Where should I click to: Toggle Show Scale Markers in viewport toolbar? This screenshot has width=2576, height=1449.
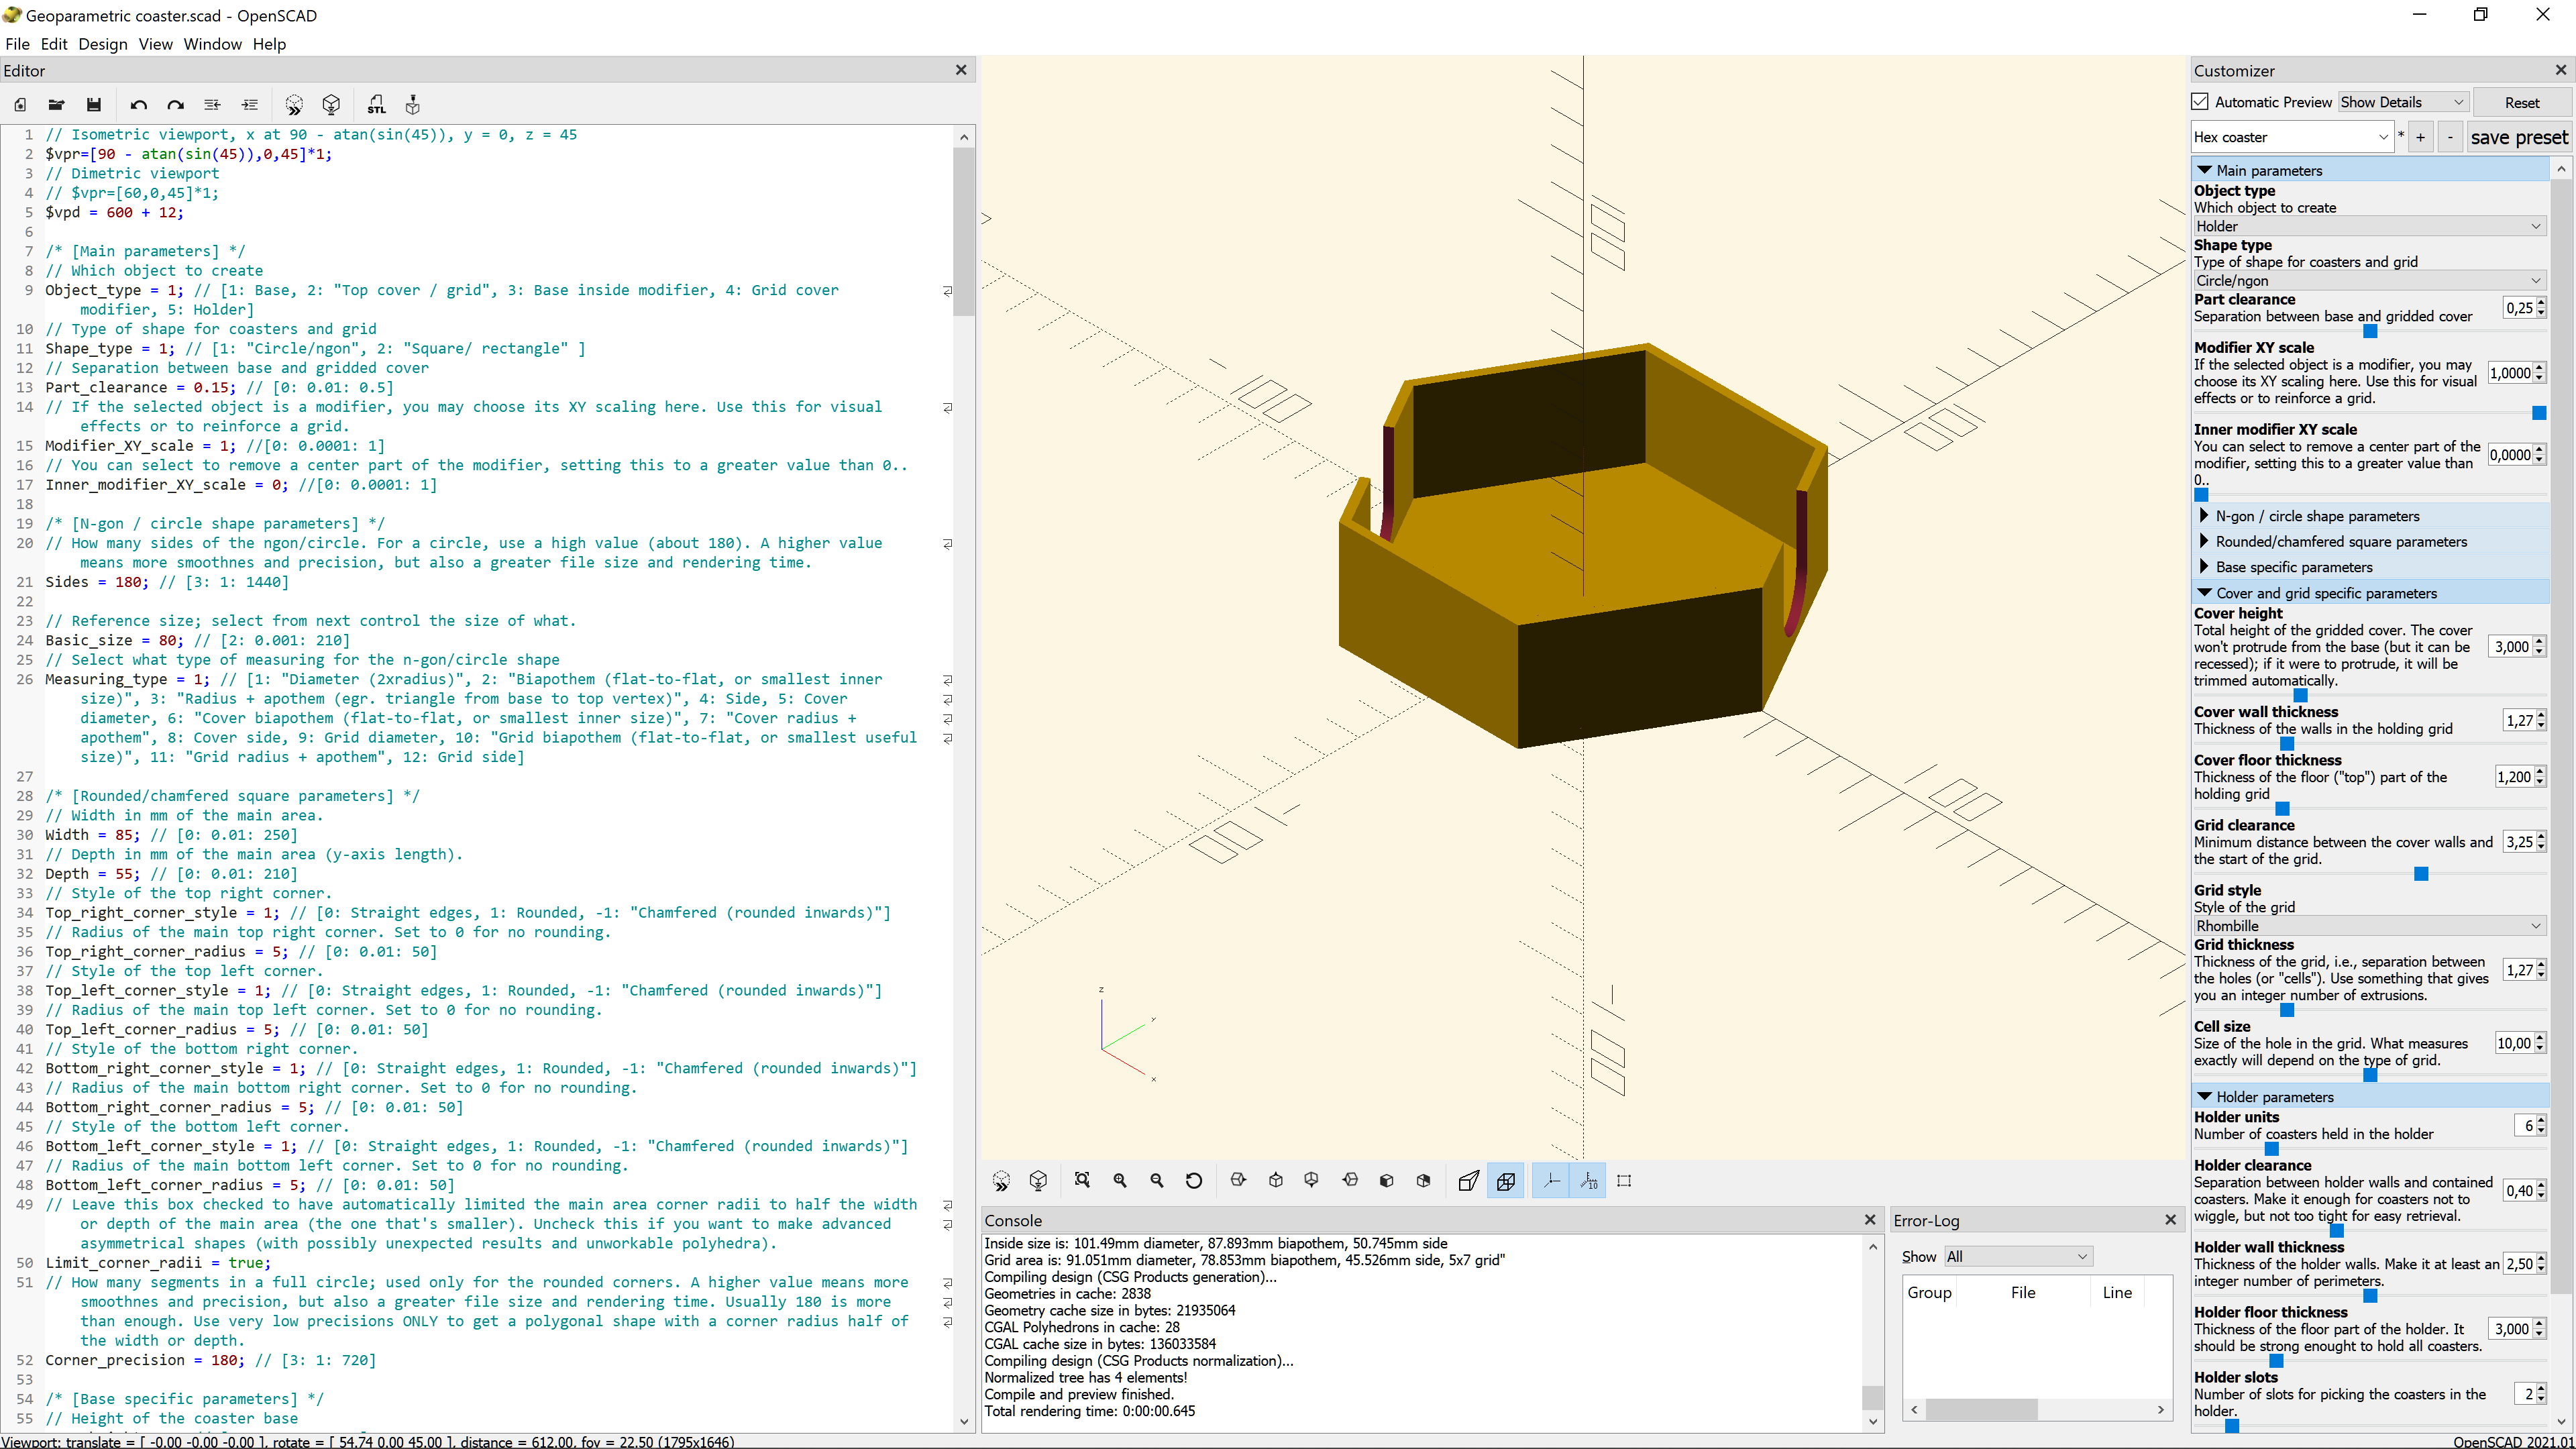pyautogui.click(x=1589, y=1181)
